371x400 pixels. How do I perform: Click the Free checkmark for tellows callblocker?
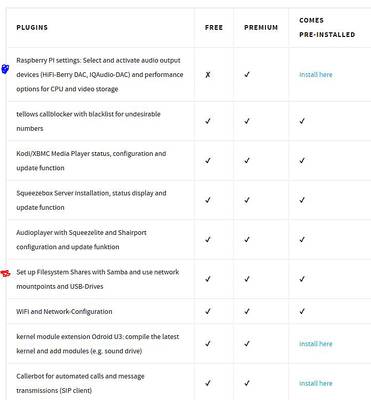point(208,121)
